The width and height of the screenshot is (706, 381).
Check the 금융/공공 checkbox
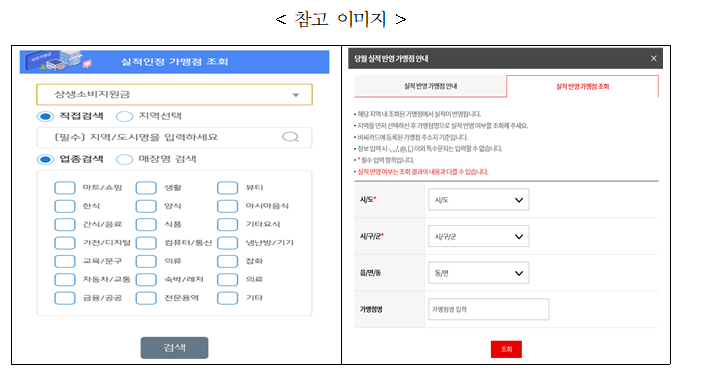(x=65, y=298)
